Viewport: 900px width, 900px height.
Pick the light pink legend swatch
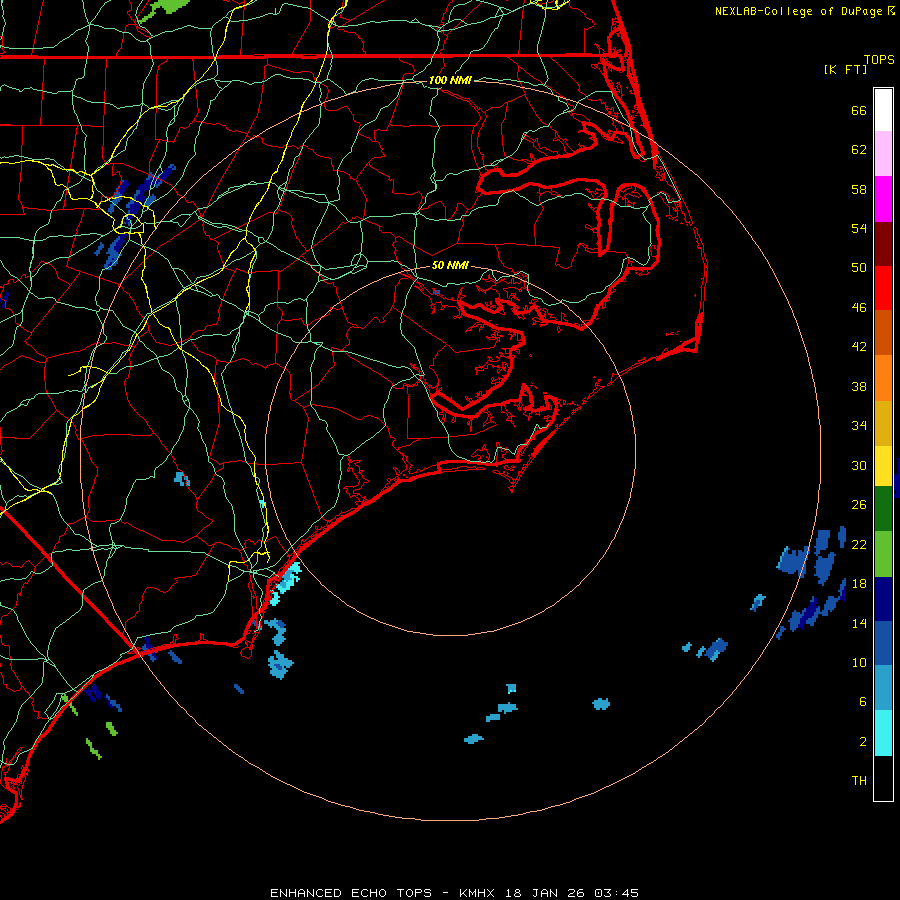[x=883, y=154]
